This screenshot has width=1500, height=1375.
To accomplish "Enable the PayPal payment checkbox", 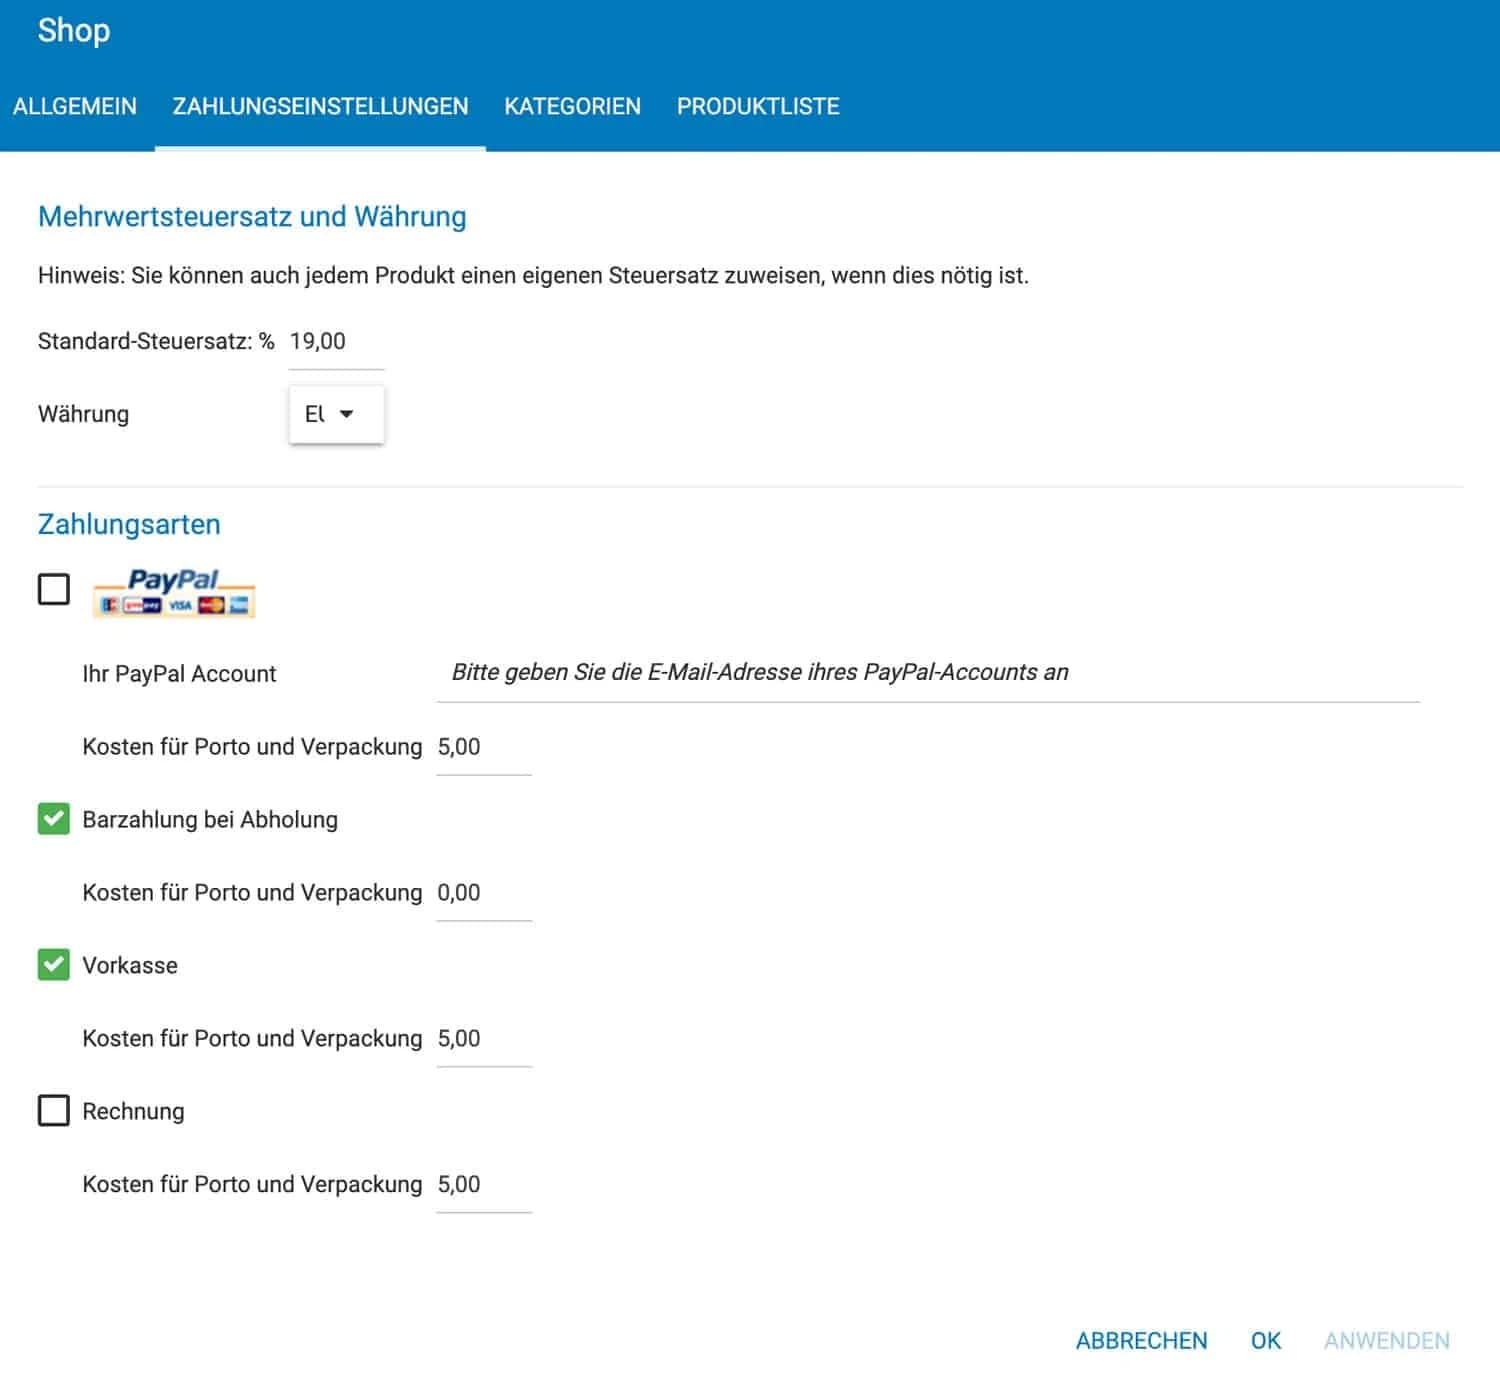I will (x=54, y=589).
